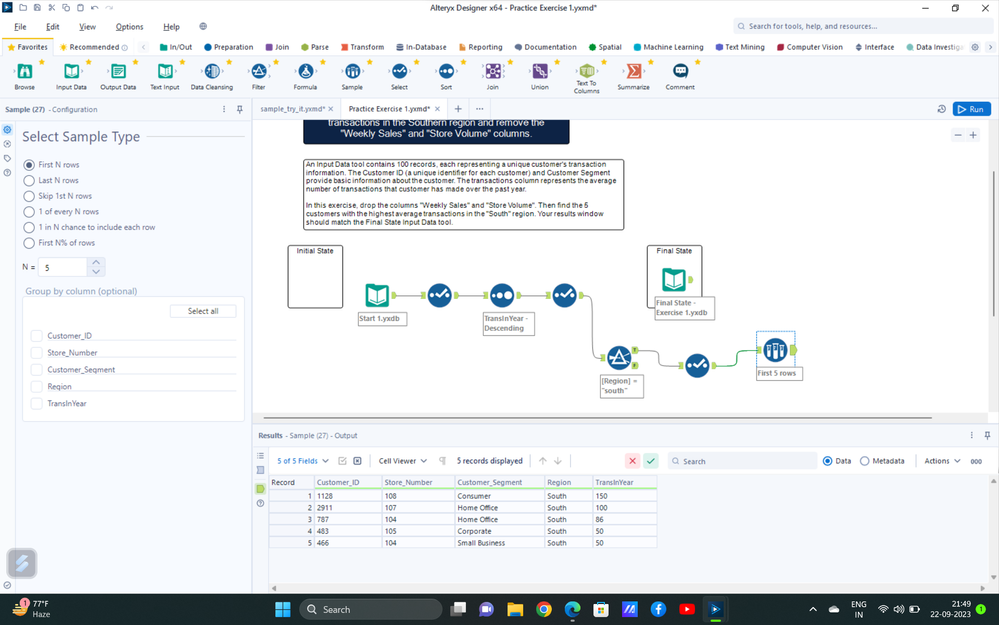Zoom out canvas with minus button
Image resolution: width=999 pixels, height=625 pixels.
tap(958, 135)
